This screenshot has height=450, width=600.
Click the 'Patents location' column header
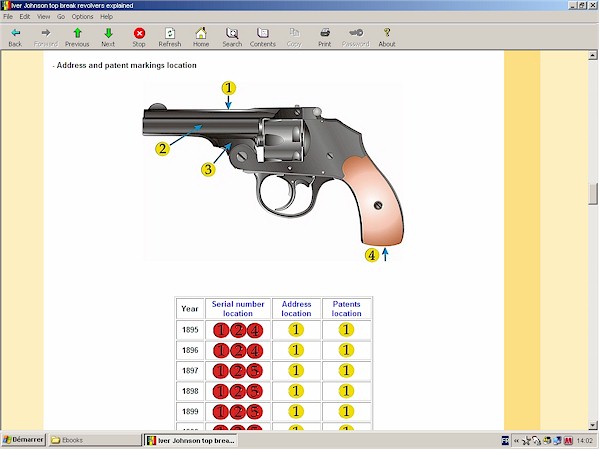click(x=346, y=308)
